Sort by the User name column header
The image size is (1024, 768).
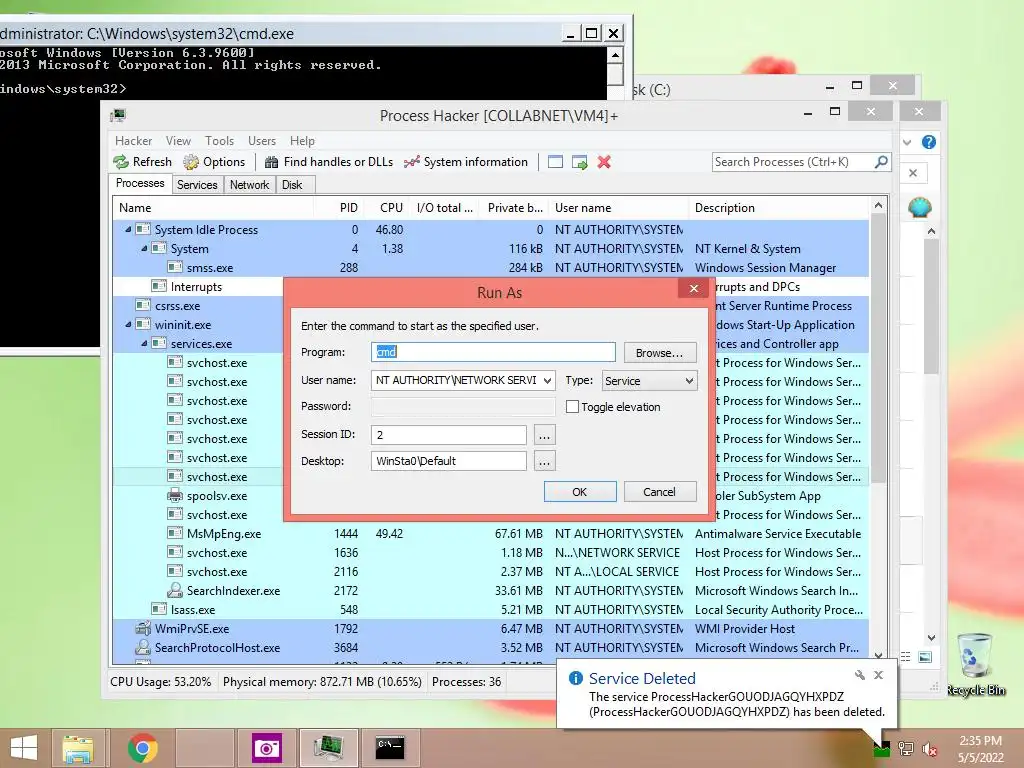pyautogui.click(x=618, y=208)
